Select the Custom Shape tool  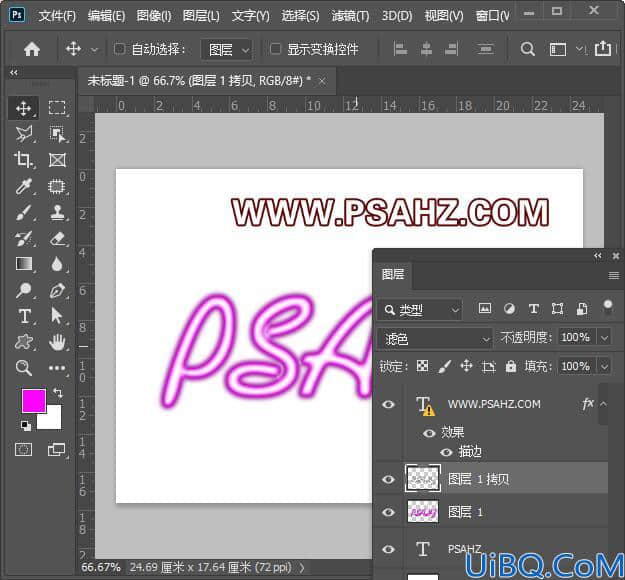(x=24, y=342)
